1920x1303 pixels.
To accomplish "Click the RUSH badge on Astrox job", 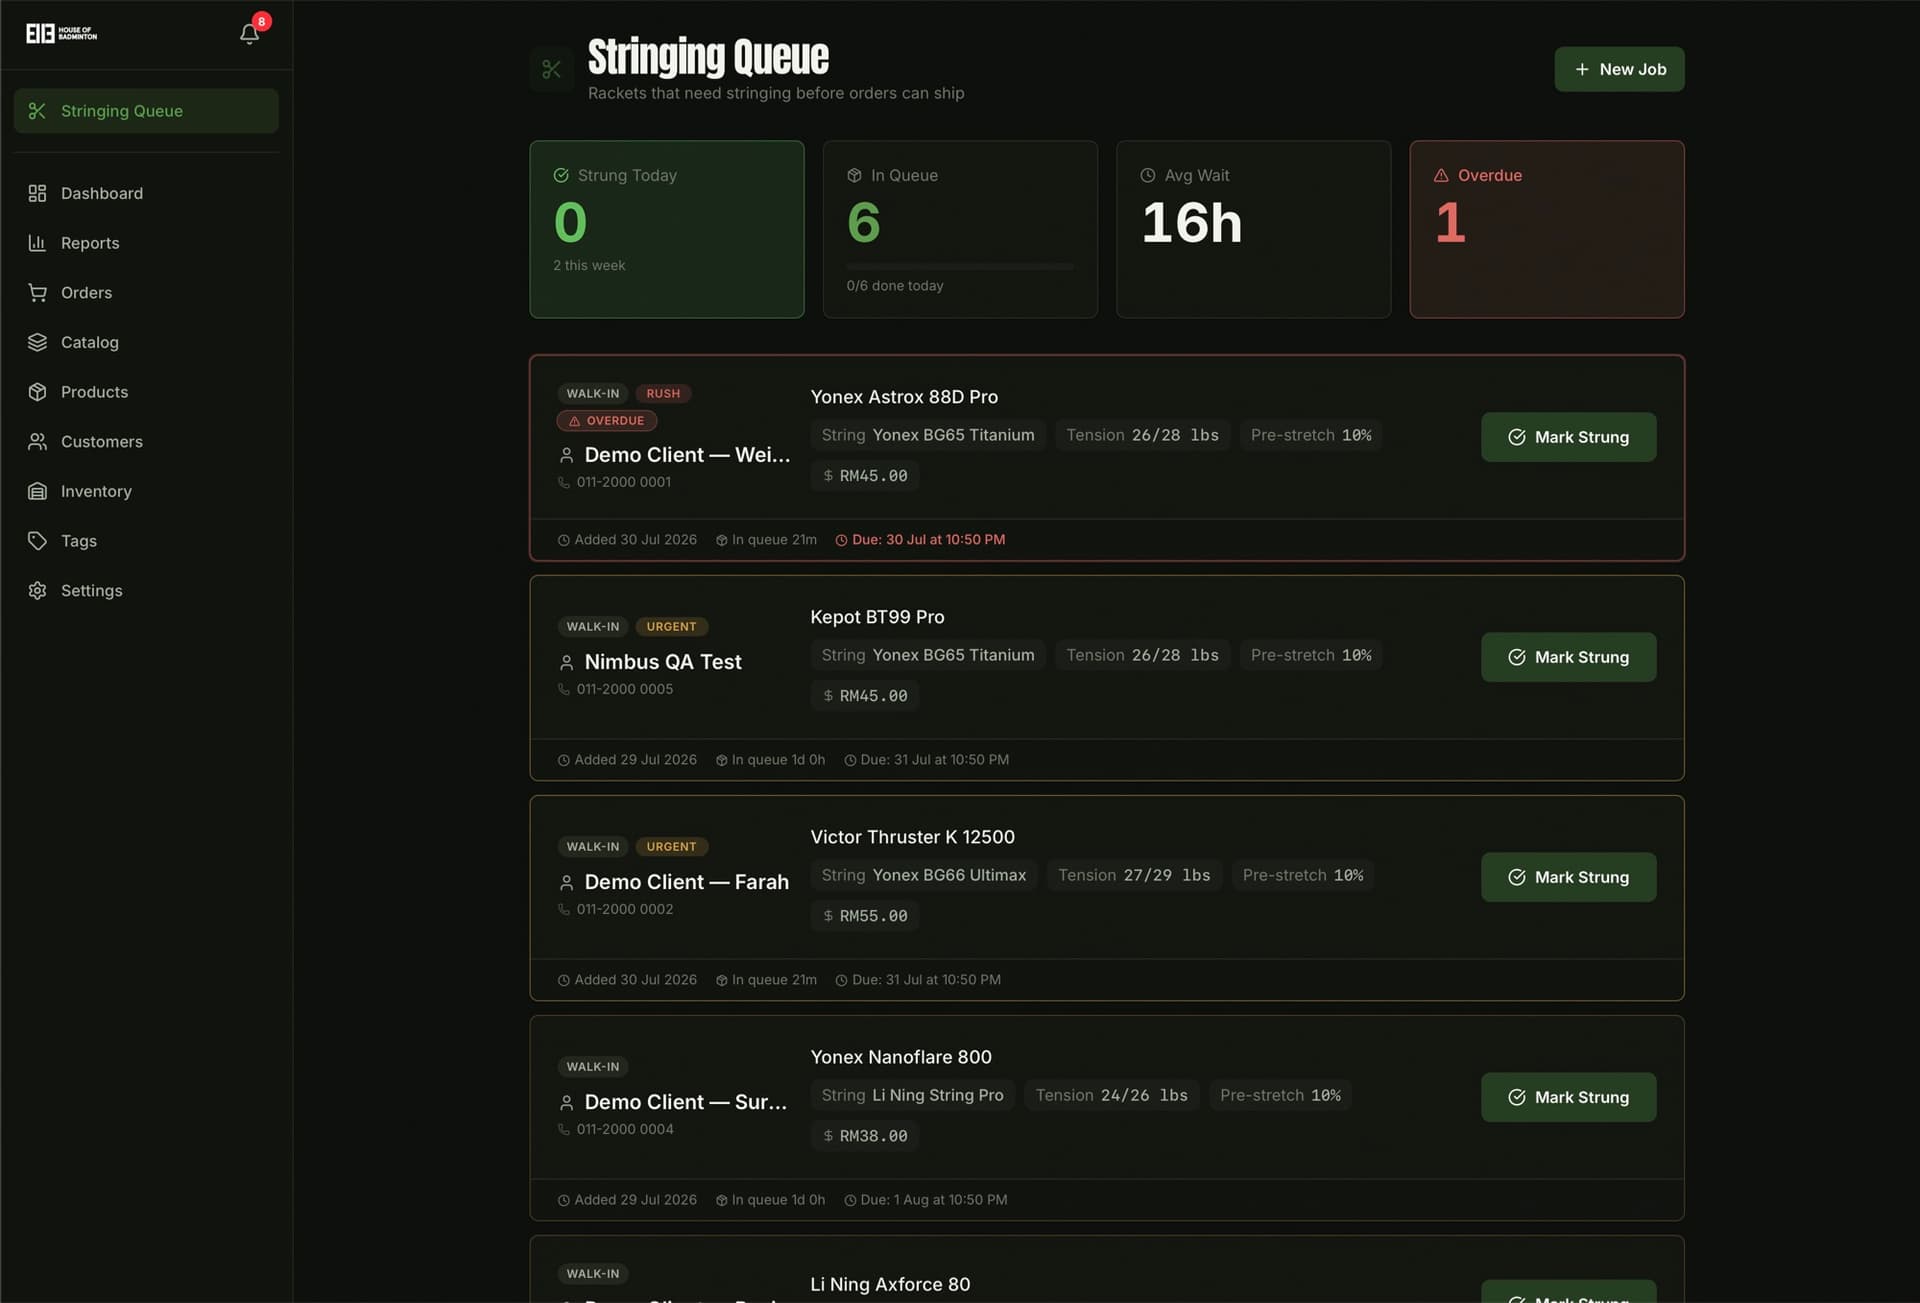I will point(663,393).
